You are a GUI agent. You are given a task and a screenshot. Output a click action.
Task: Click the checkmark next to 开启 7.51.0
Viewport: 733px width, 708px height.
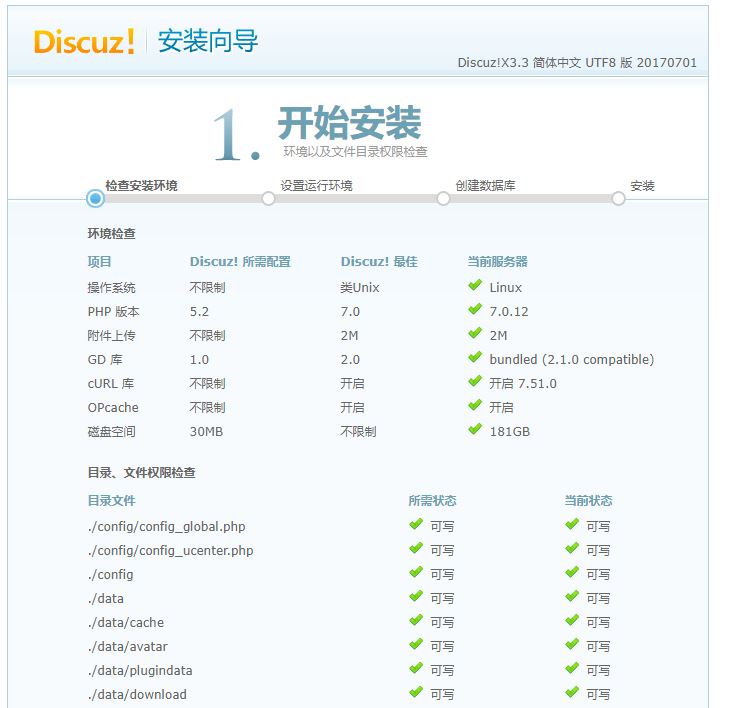point(475,382)
